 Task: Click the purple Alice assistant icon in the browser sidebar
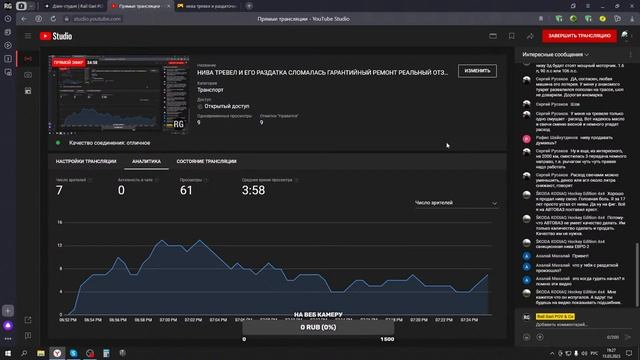[x=8, y=326]
